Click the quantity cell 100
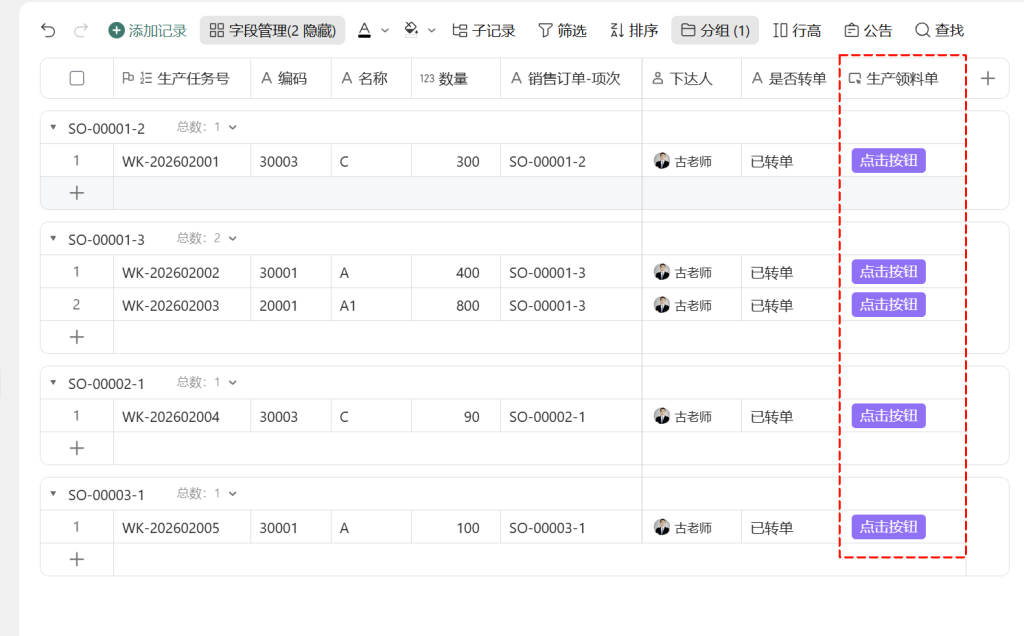Viewport: 1024px width, 636px height. click(x=456, y=528)
